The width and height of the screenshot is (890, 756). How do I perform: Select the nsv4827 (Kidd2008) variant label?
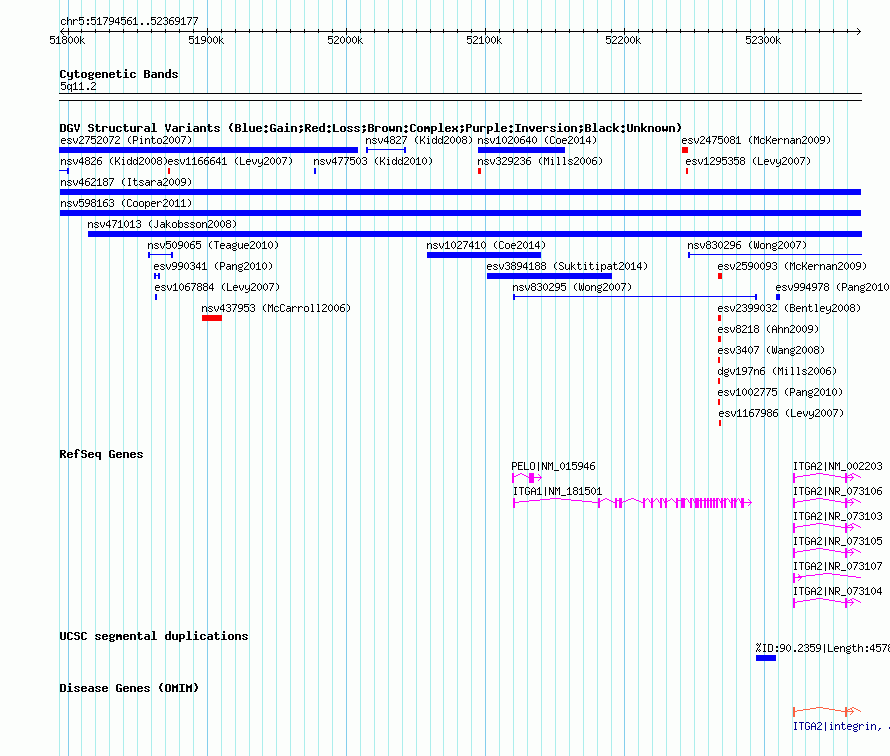coord(419,140)
